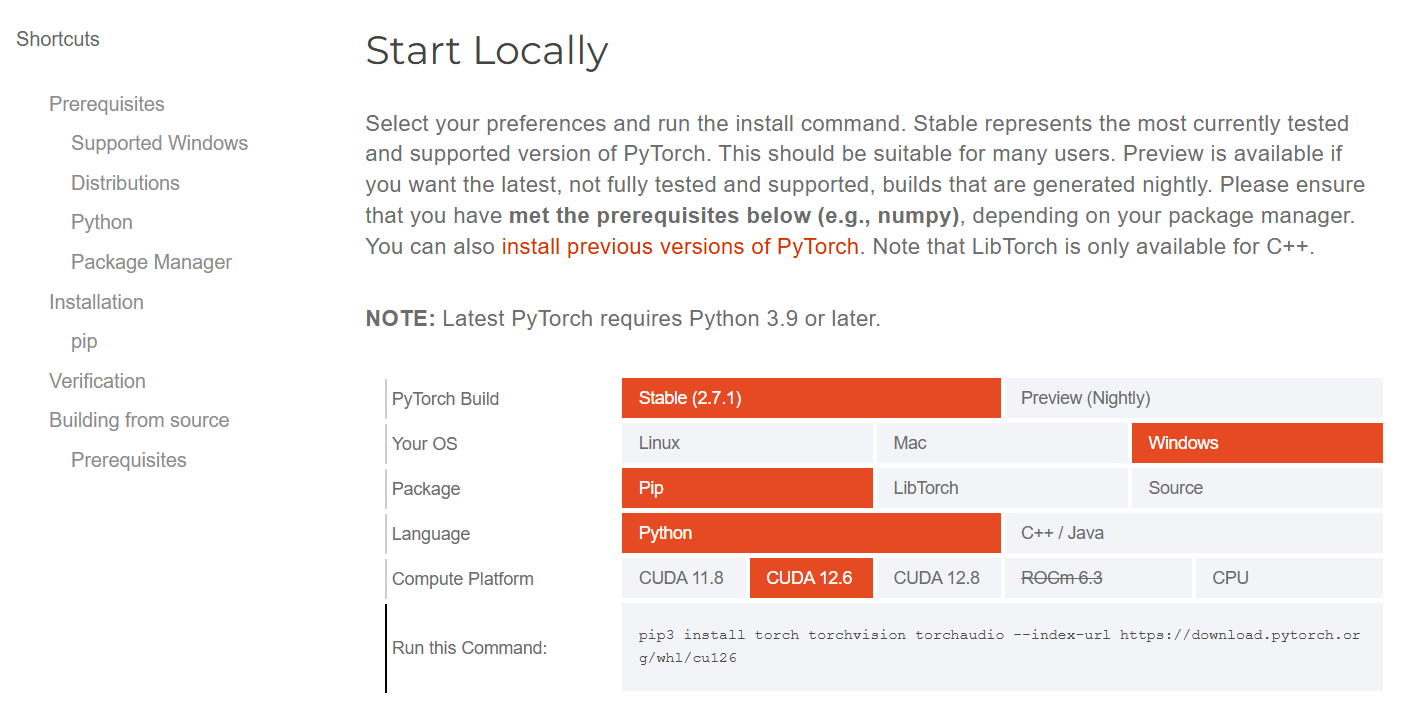Click the PyTorch Build row label

click(x=445, y=399)
